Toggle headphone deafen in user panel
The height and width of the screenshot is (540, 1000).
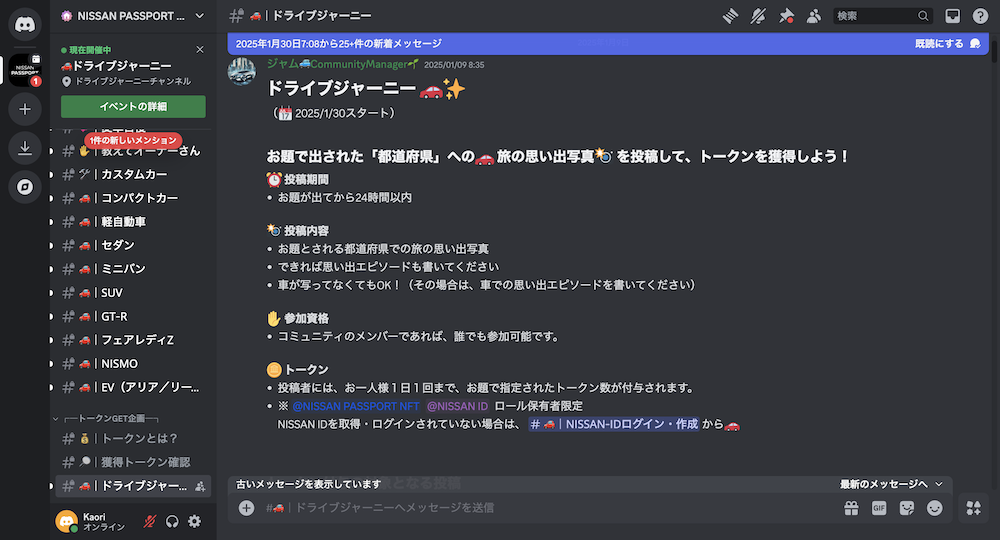tap(172, 522)
